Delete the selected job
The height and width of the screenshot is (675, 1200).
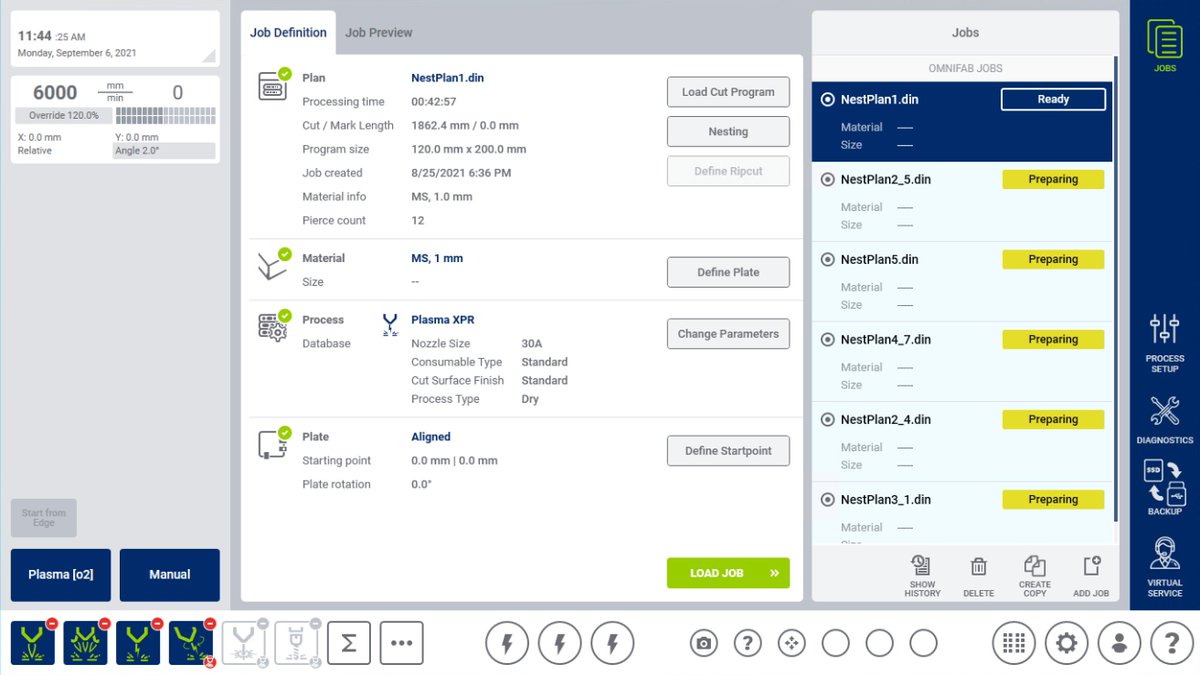point(978,576)
